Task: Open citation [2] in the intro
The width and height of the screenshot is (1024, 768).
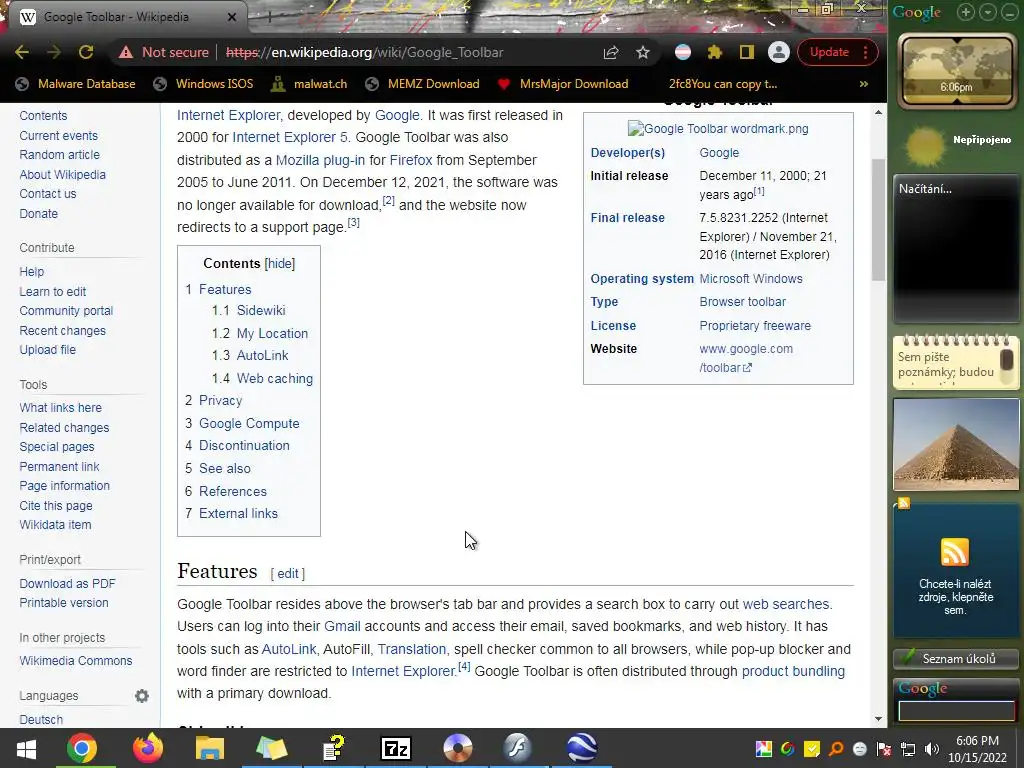Action: [x=389, y=200]
